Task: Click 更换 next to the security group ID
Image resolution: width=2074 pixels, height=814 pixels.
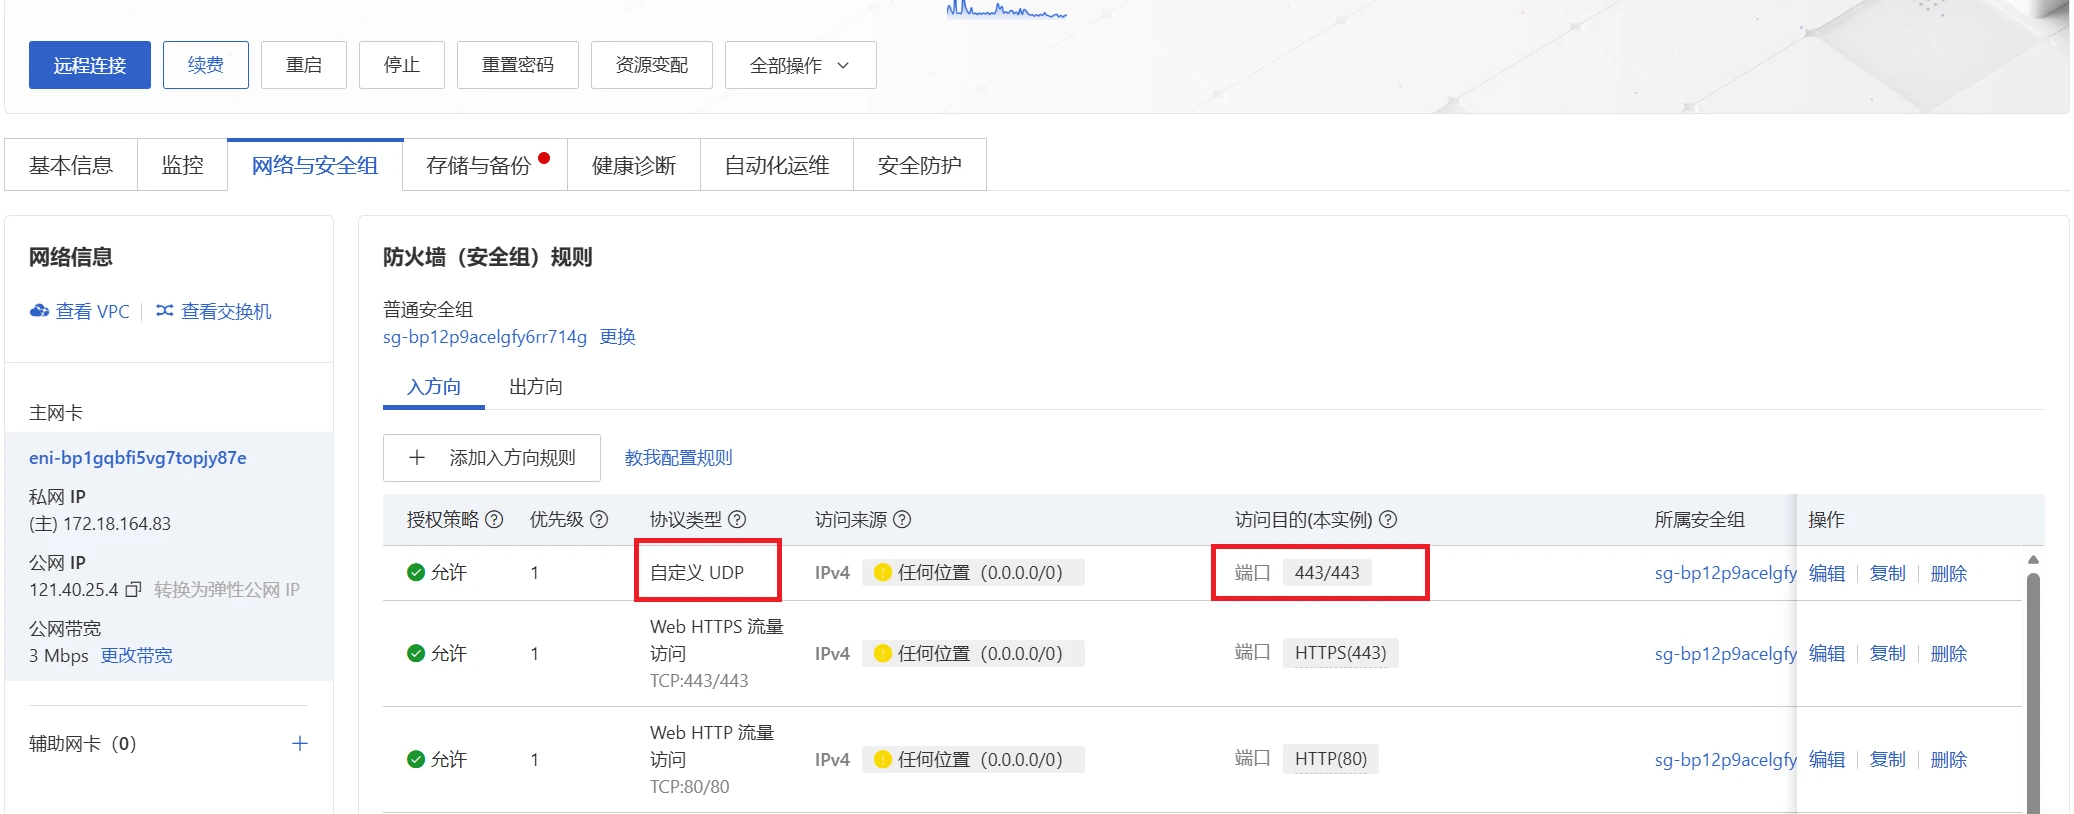Action: point(617,337)
